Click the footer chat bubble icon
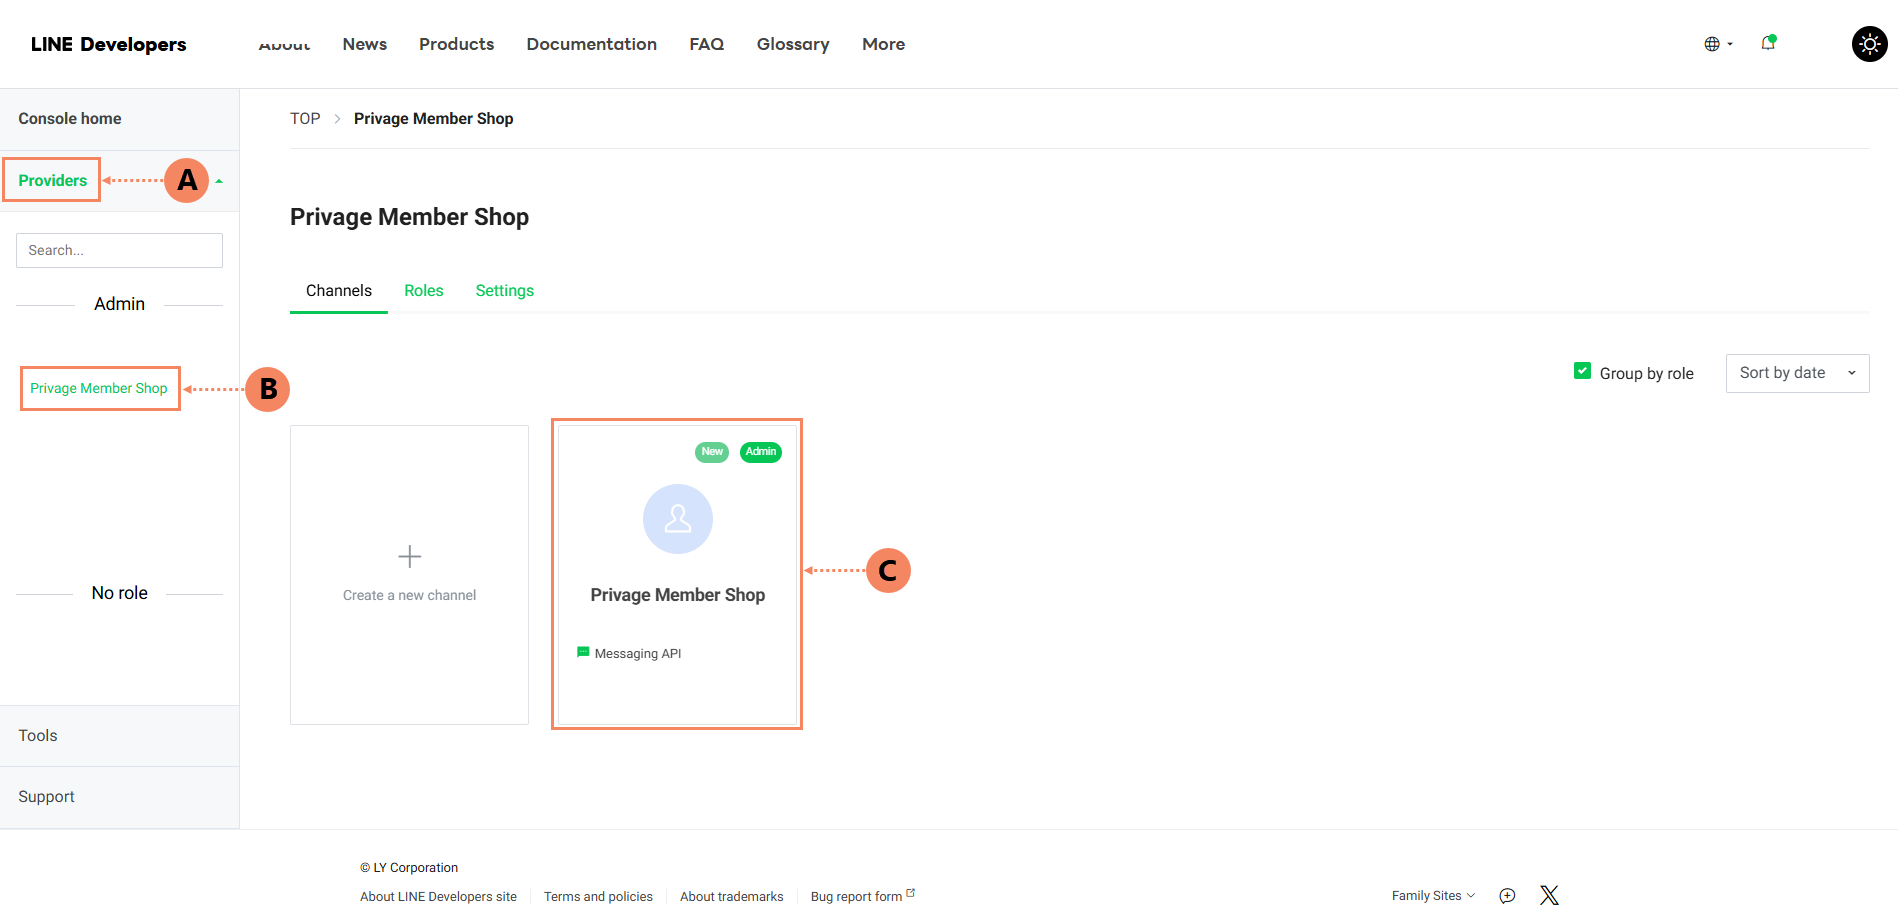This screenshot has height=910, width=1898. [1507, 896]
